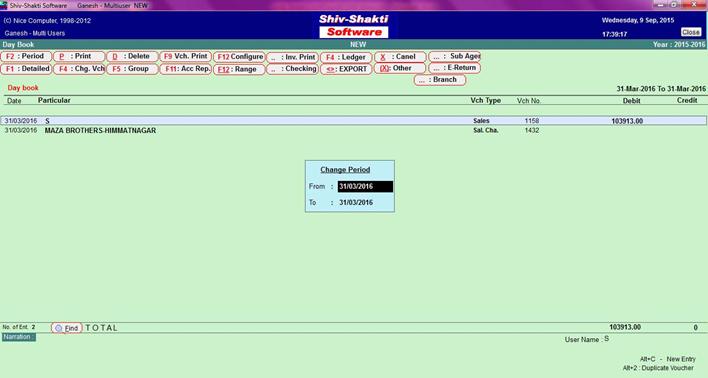Image resolution: width=708 pixels, height=378 pixels.
Task: Click the F5 Group button
Action: tap(132, 69)
